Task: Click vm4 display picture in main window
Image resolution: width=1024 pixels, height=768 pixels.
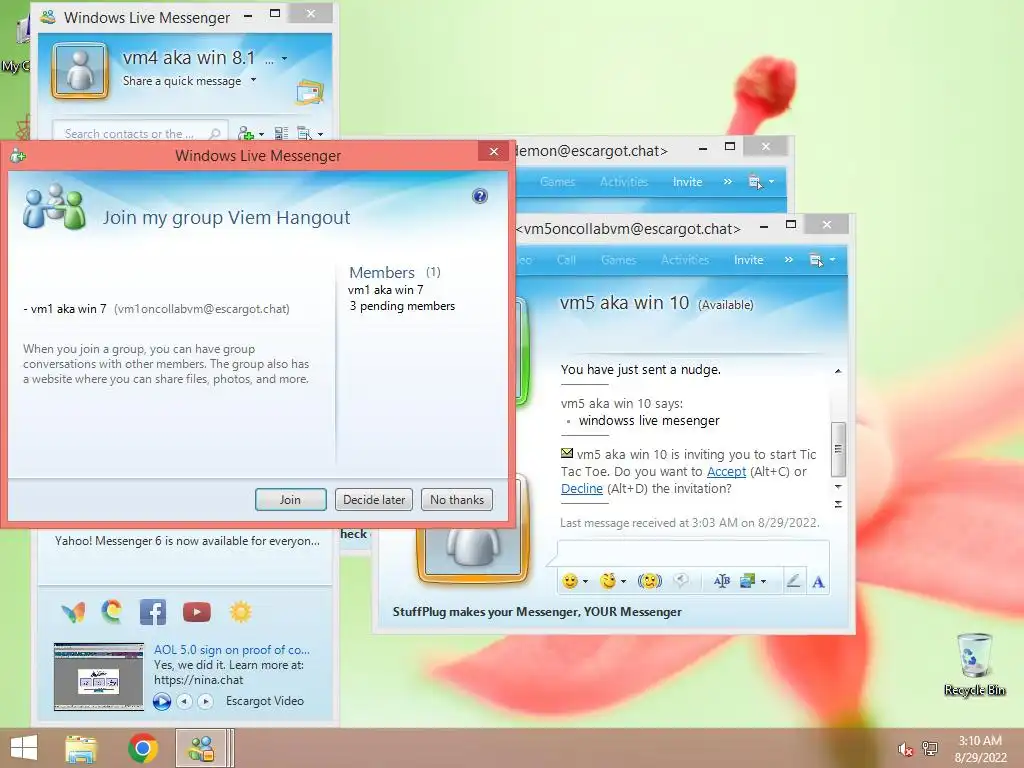Action: coord(80,71)
